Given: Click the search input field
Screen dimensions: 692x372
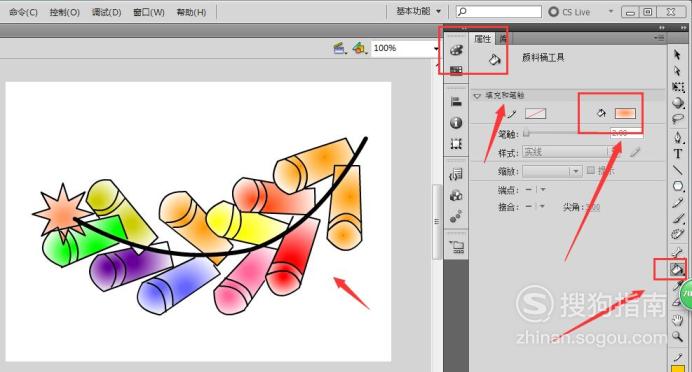Looking at the screenshot, I should pos(499,11).
